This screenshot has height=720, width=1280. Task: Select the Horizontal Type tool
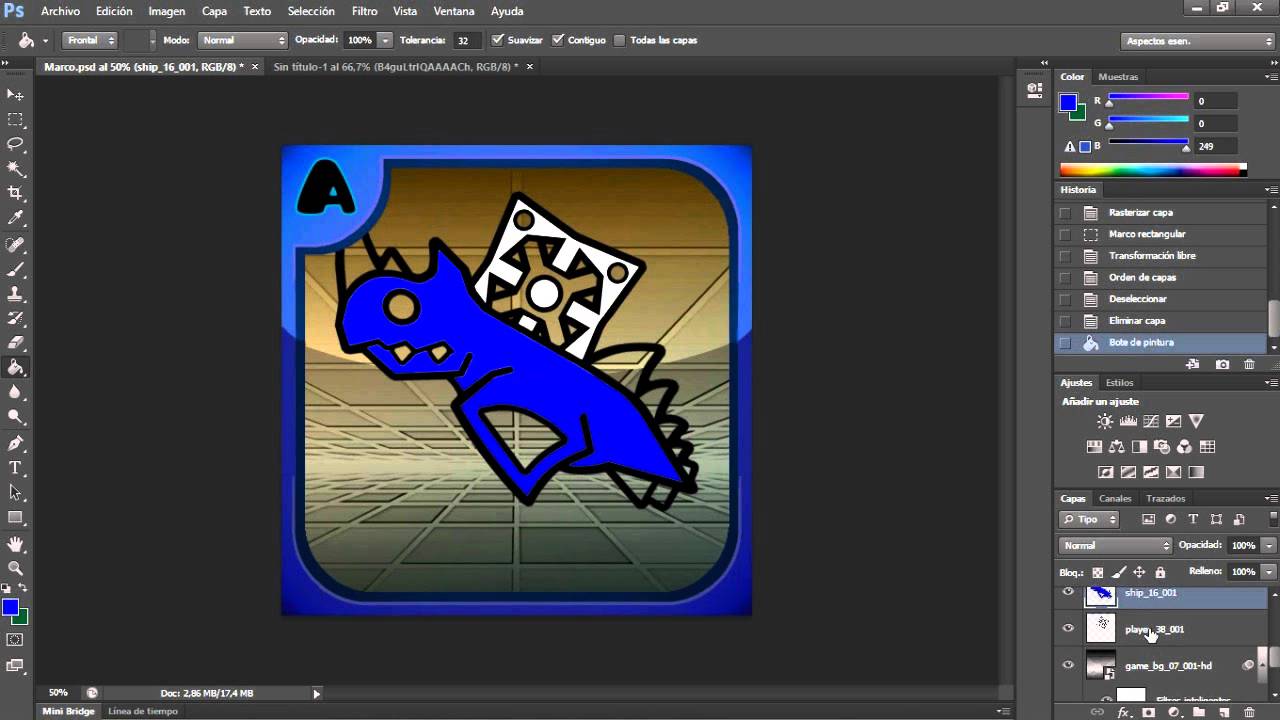15,468
